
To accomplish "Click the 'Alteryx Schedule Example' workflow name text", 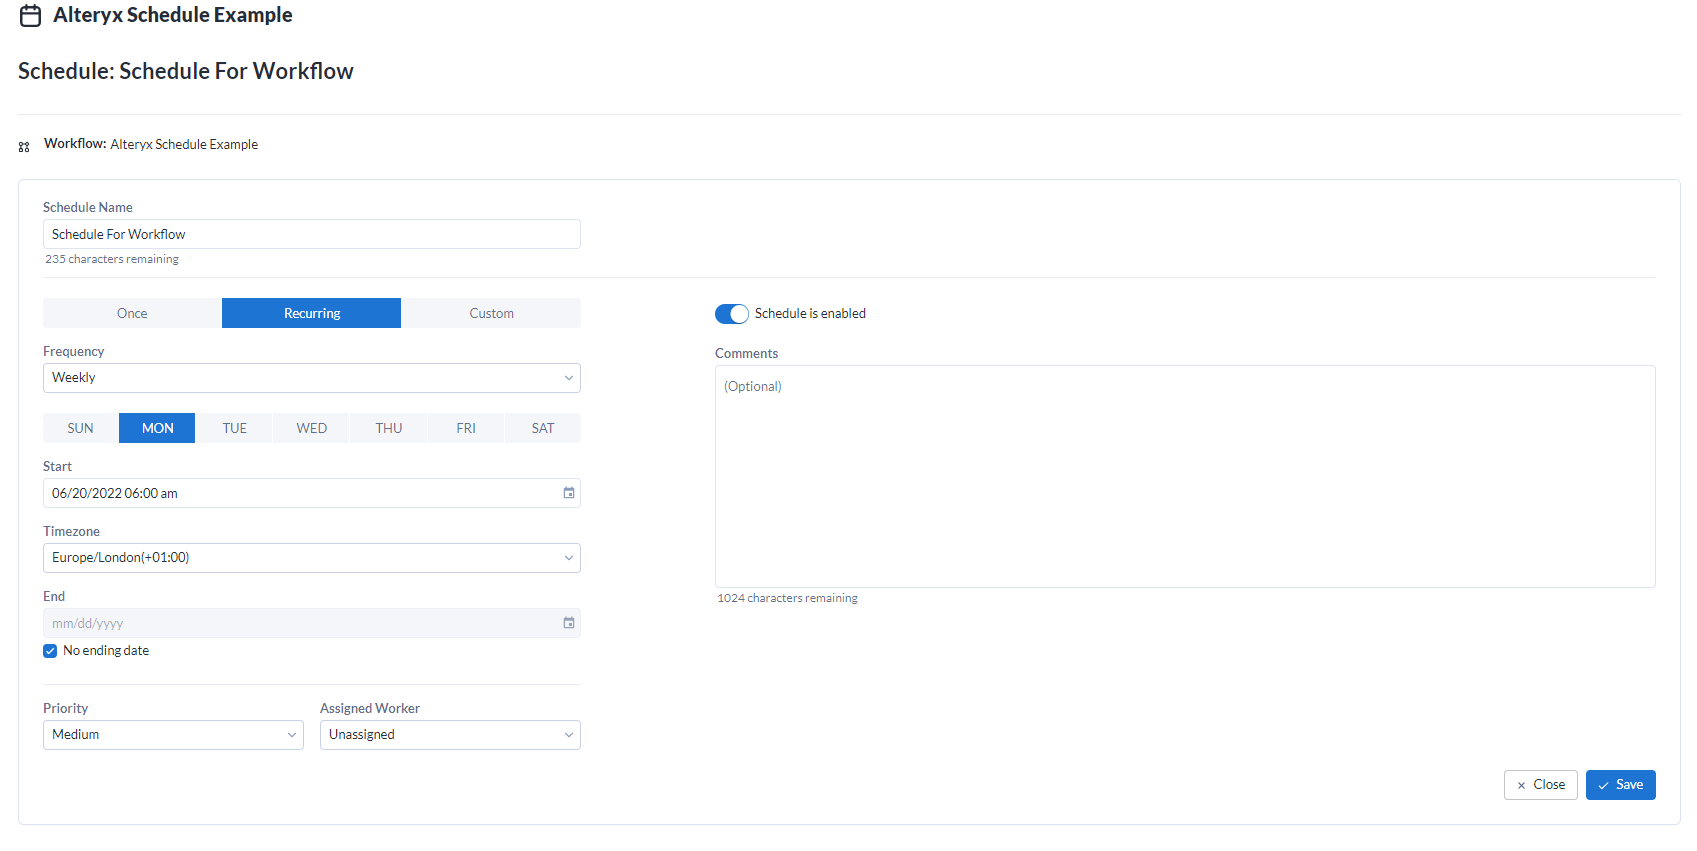I will pyautogui.click(x=184, y=145).
